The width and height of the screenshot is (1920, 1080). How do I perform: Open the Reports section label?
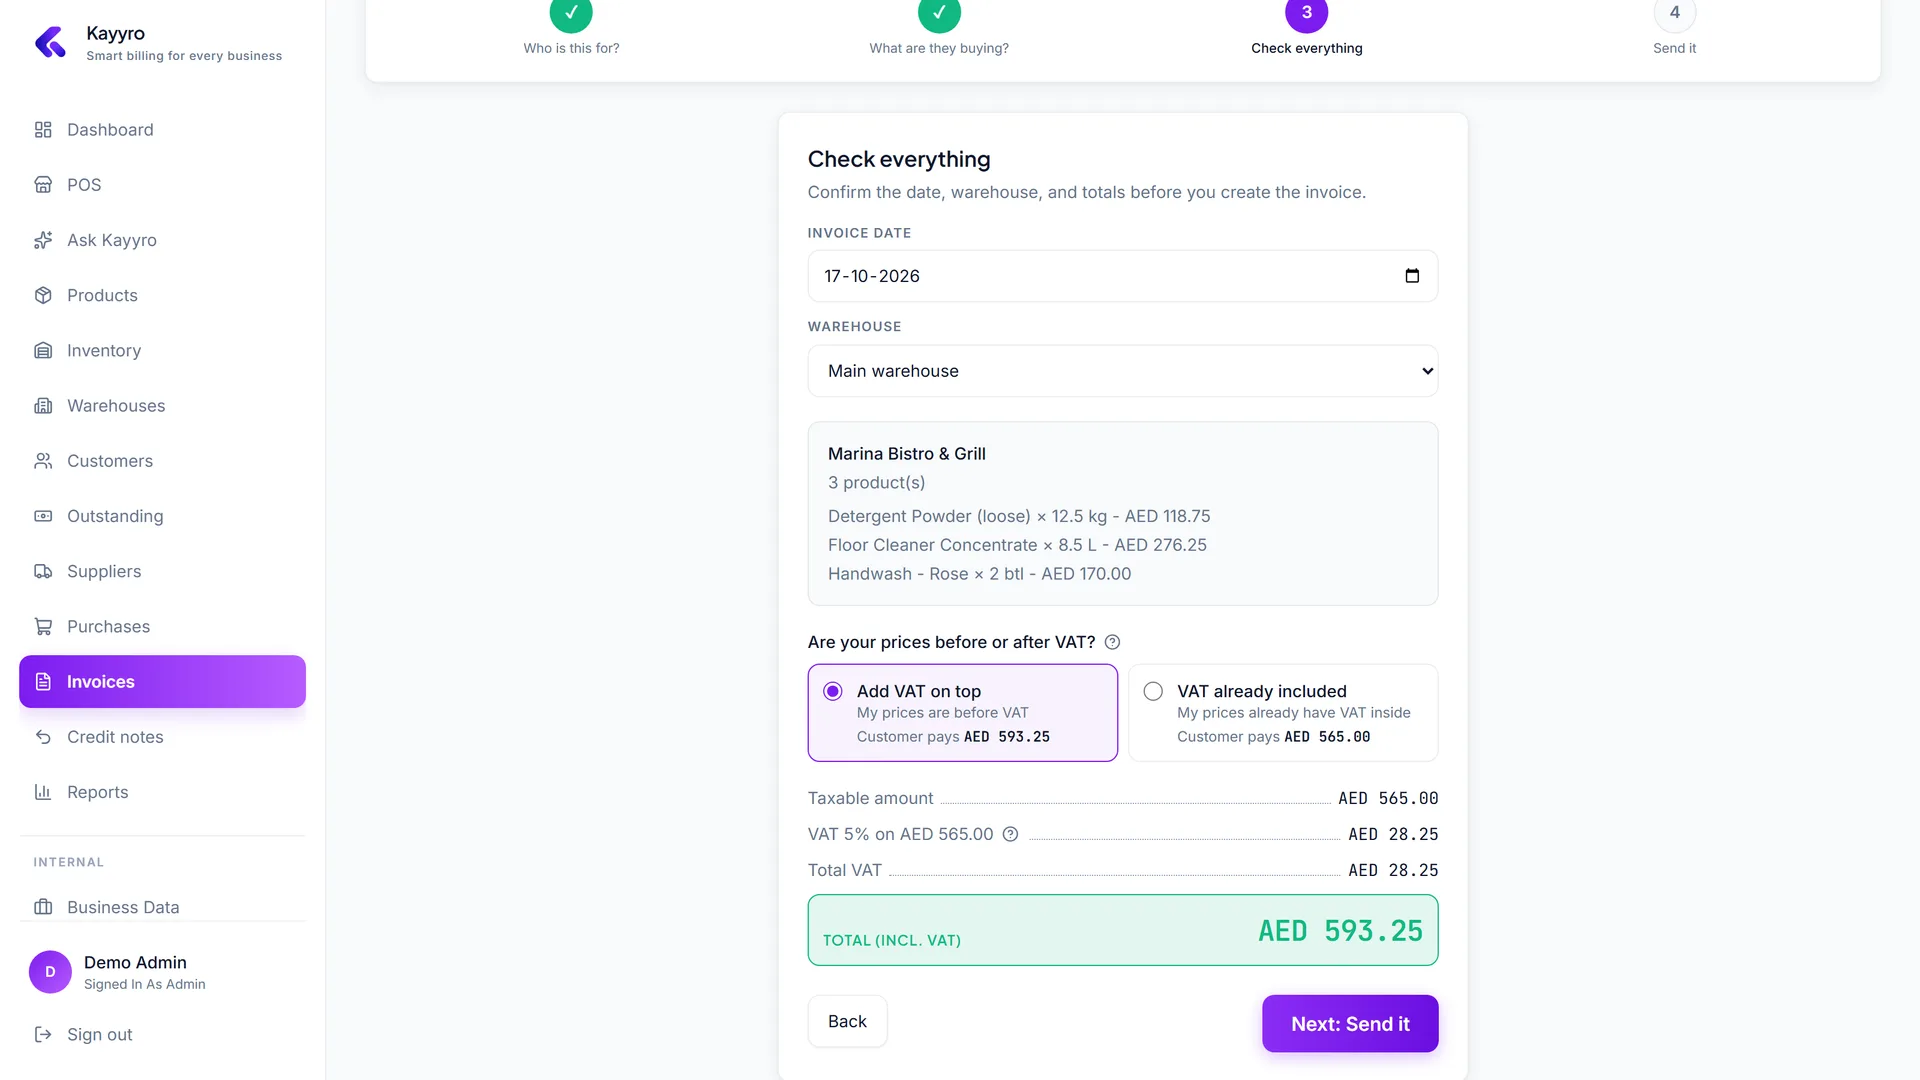point(98,792)
